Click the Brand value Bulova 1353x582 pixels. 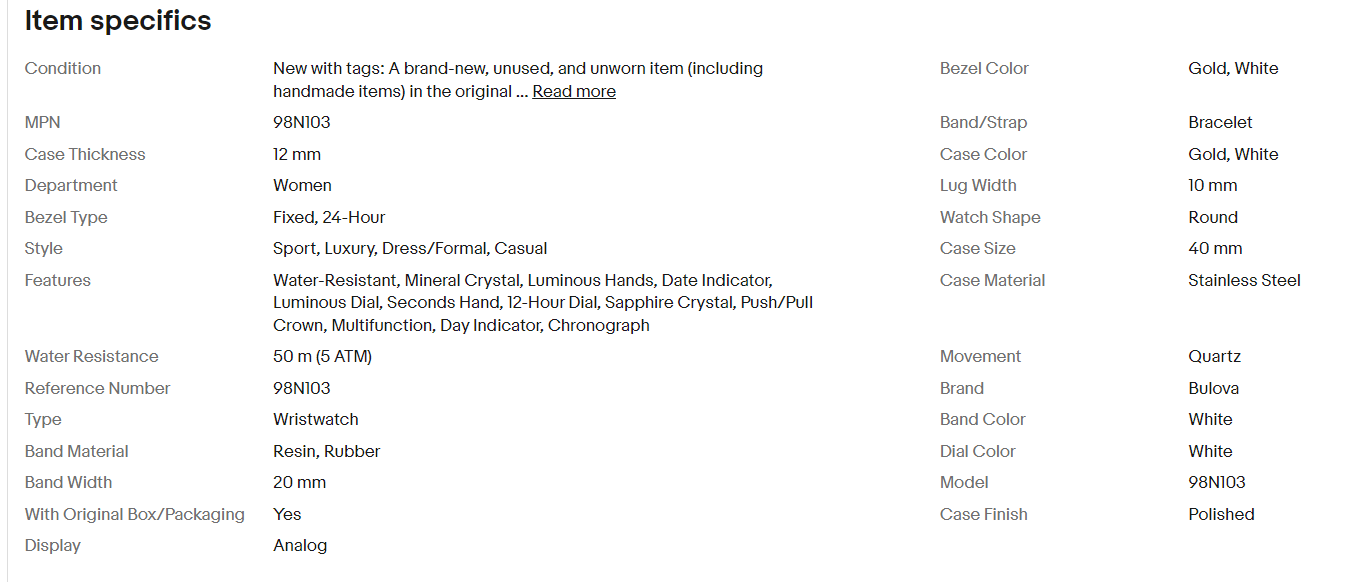tap(1213, 388)
